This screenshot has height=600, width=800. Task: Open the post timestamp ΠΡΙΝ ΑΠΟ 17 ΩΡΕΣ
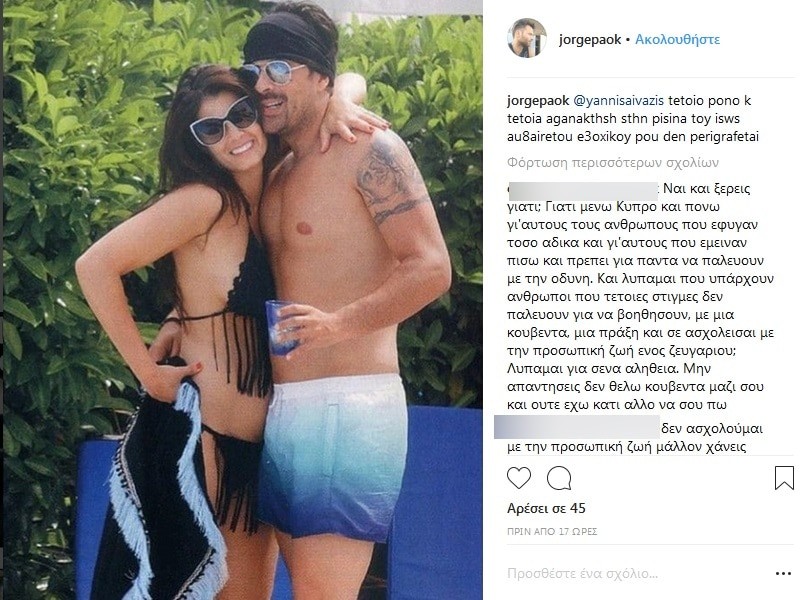click(552, 531)
